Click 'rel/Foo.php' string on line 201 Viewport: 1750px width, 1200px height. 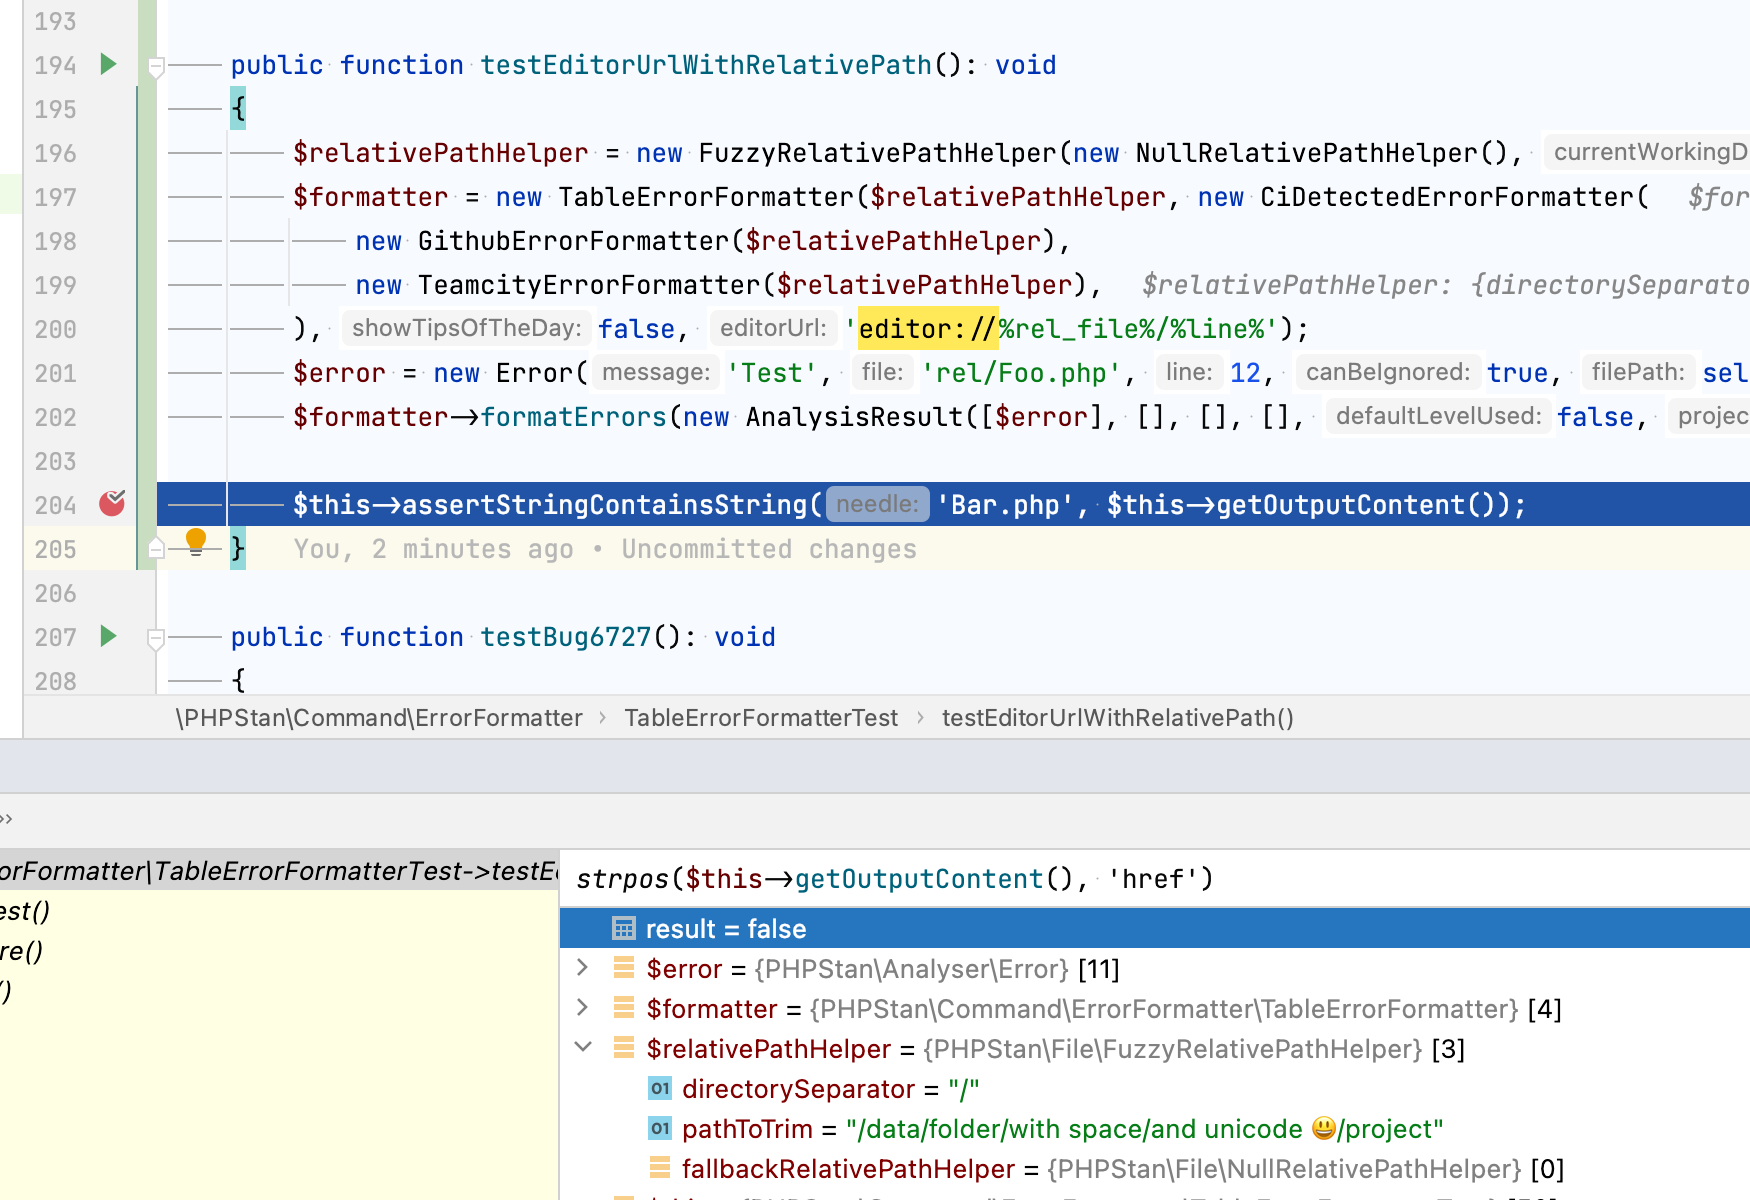(1021, 373)
